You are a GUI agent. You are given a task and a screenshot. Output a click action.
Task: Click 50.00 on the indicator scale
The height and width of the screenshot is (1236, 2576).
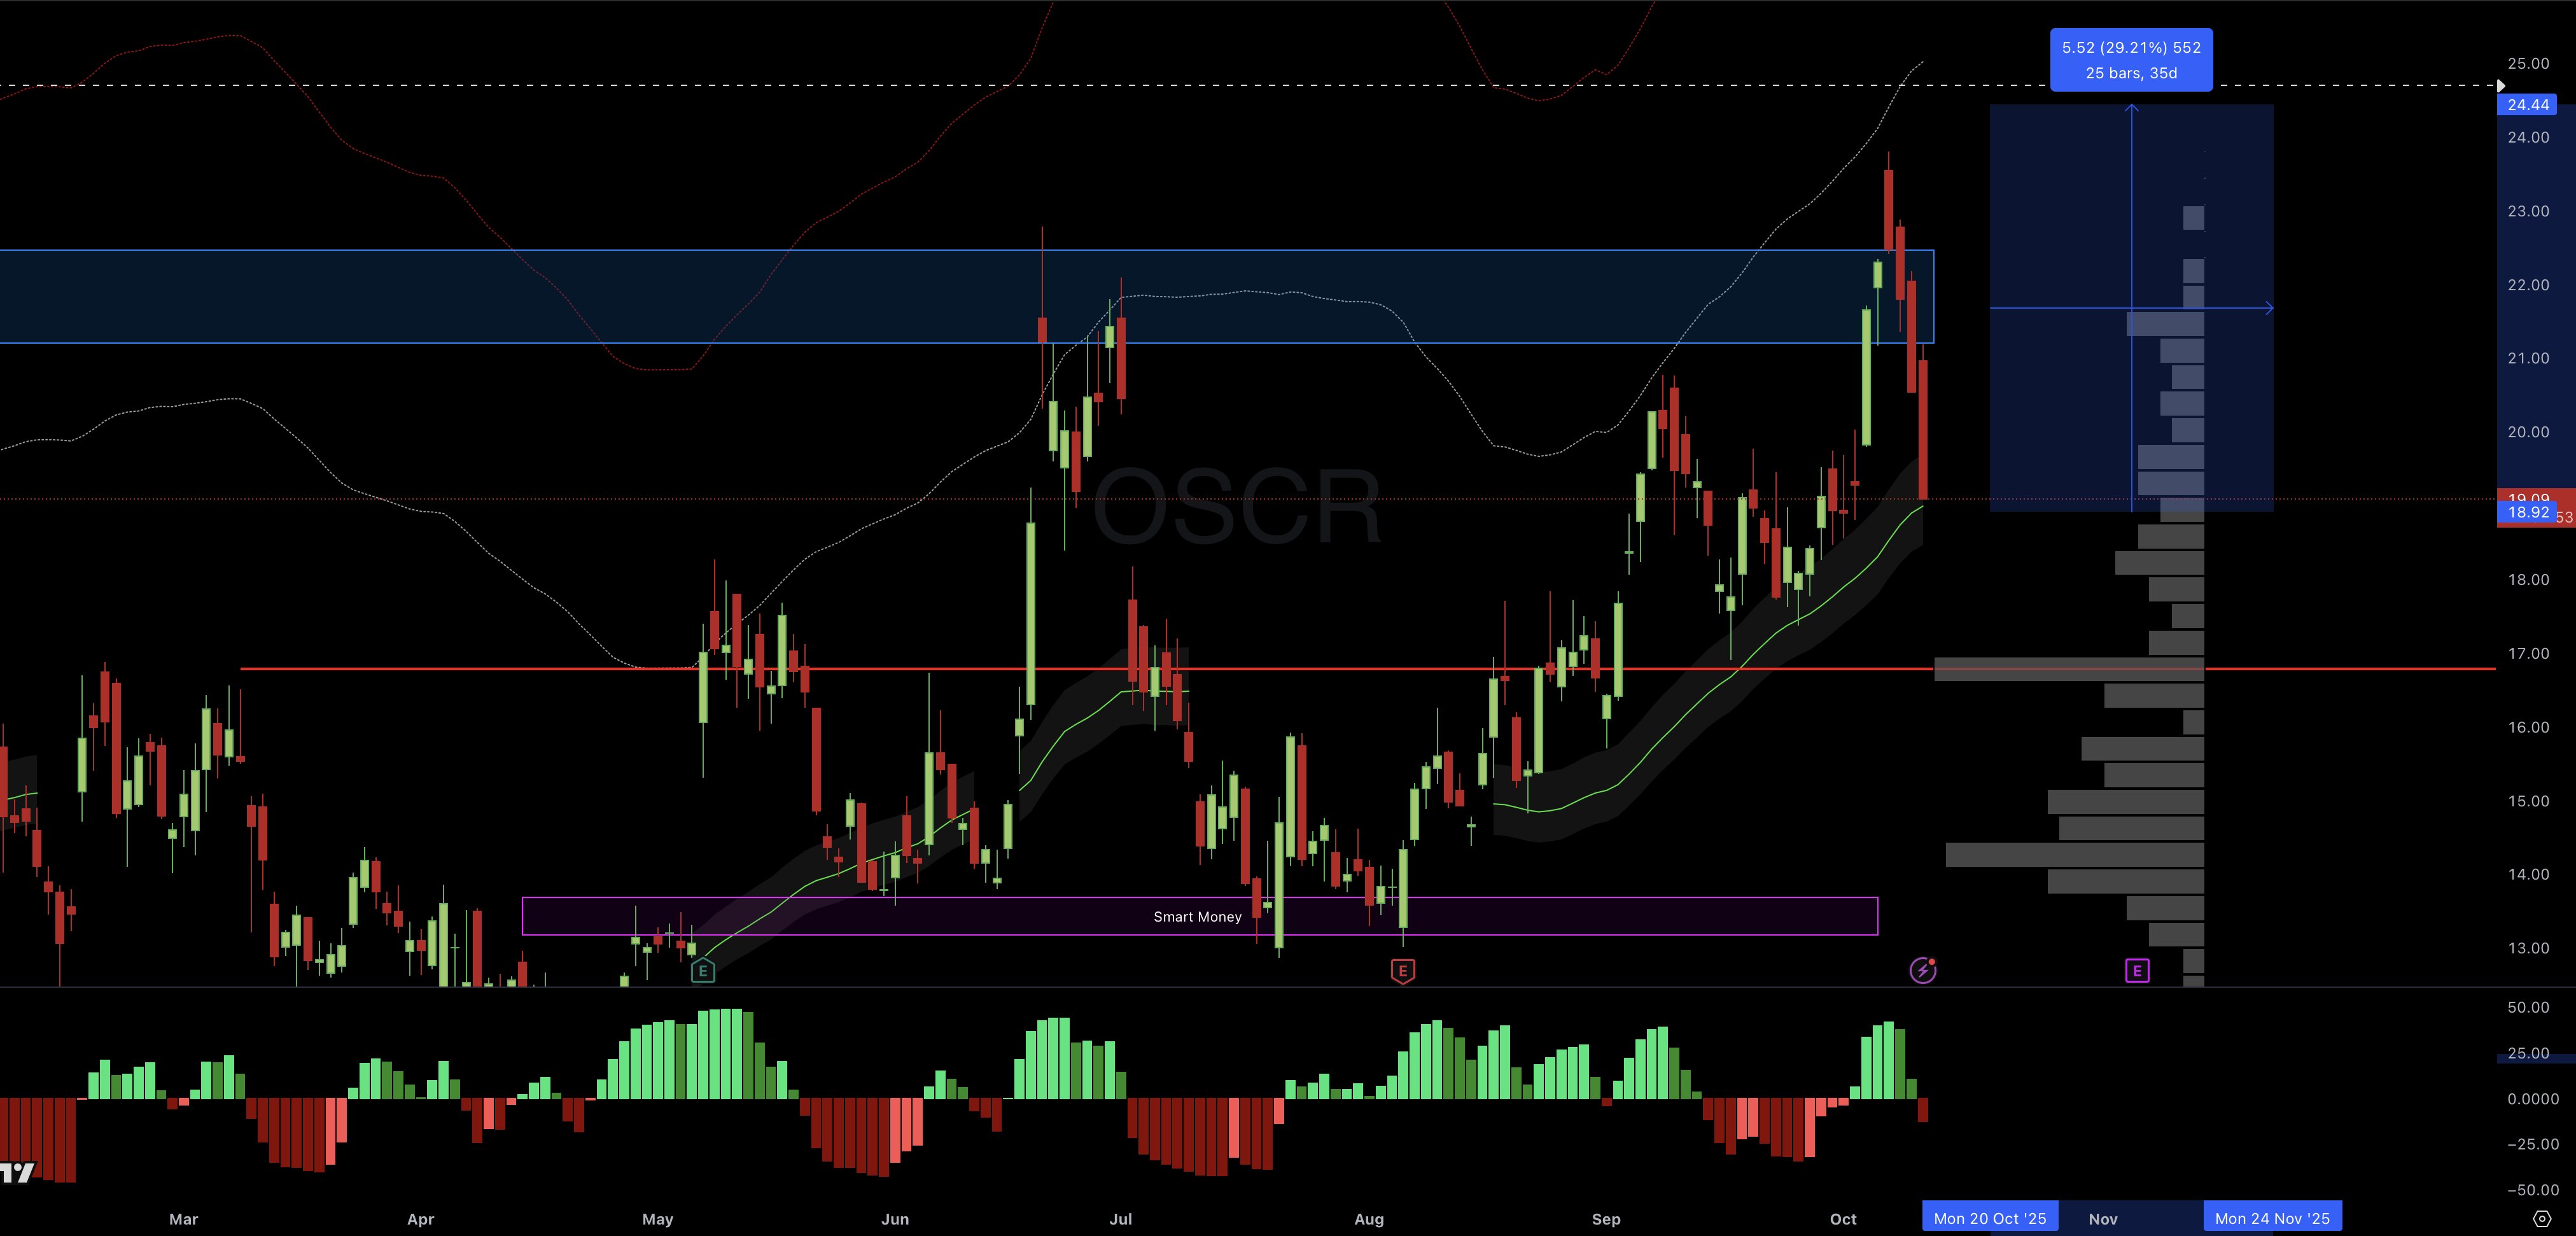coord(2528,1007)
